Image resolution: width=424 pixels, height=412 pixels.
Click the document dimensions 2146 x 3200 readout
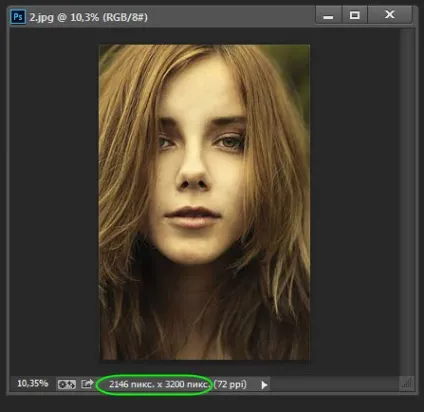click(159, 385)
